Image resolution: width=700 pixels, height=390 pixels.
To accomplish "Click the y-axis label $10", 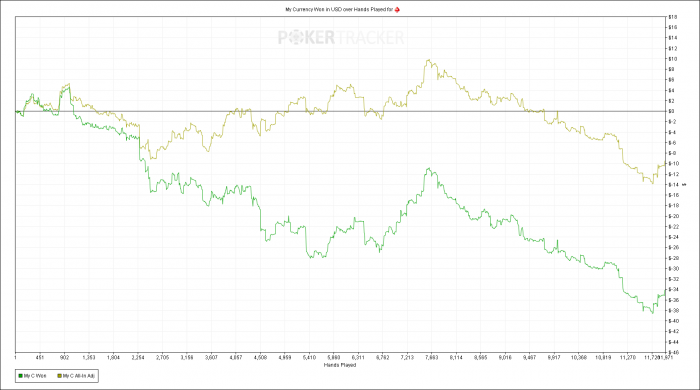I will [672, 59].
